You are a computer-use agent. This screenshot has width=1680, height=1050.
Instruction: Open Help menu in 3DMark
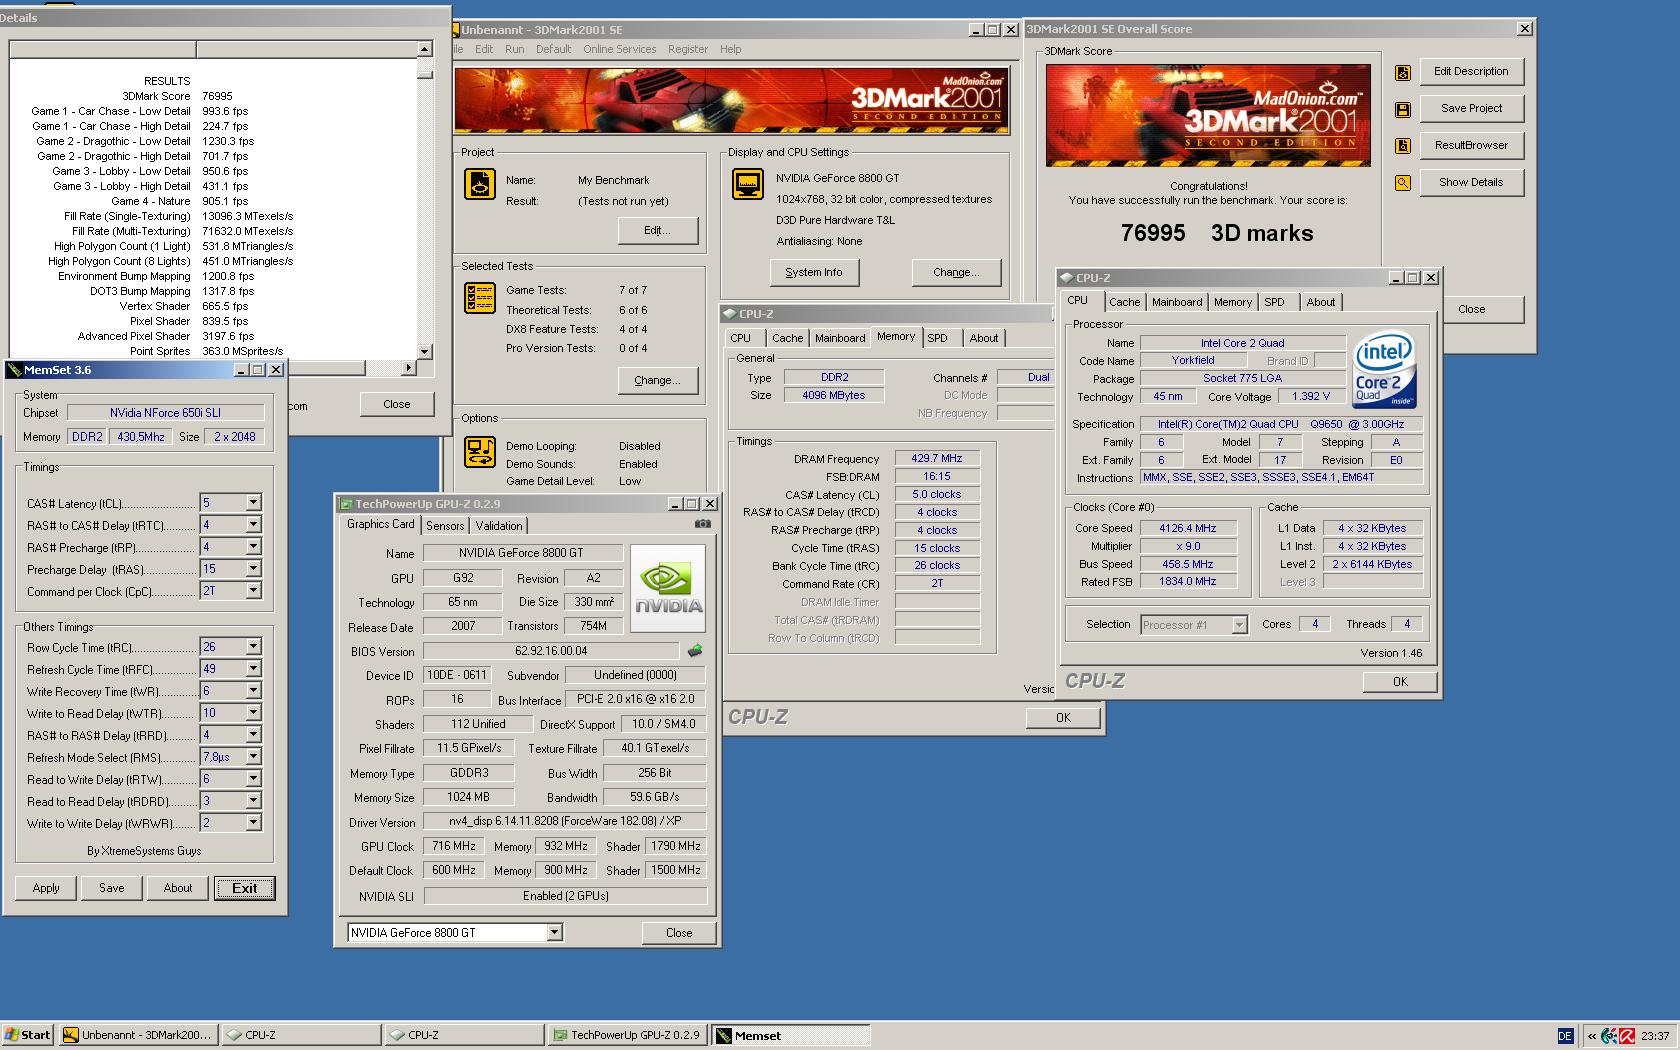click(x=731, y=49)
